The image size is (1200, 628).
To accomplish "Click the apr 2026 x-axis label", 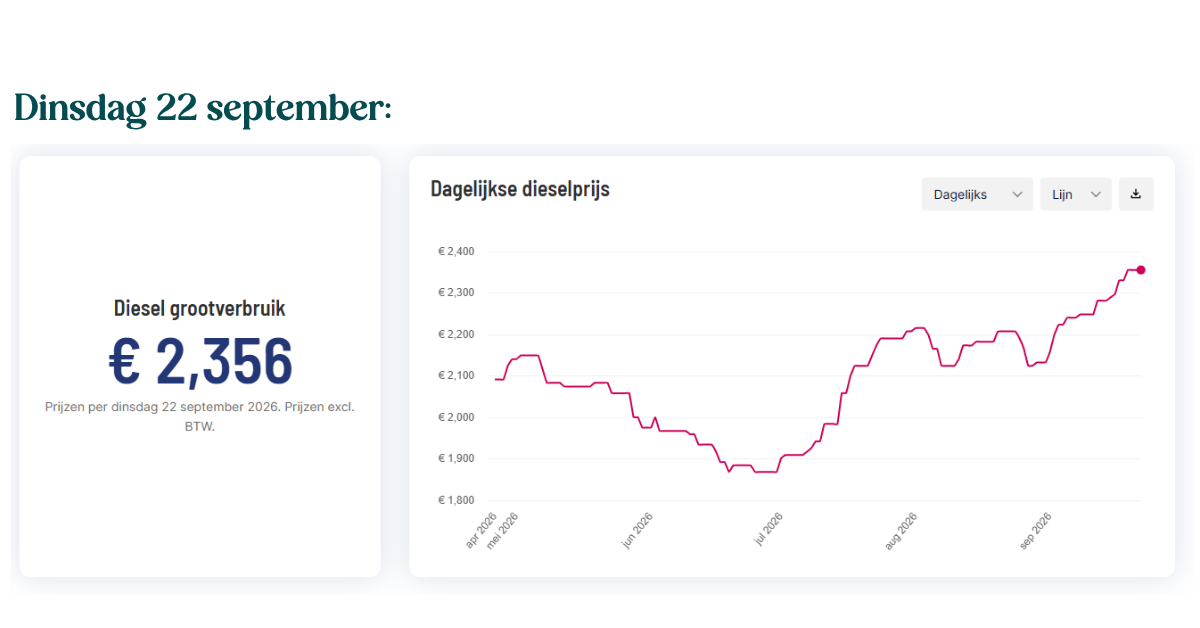I will (x=481, y=530).
